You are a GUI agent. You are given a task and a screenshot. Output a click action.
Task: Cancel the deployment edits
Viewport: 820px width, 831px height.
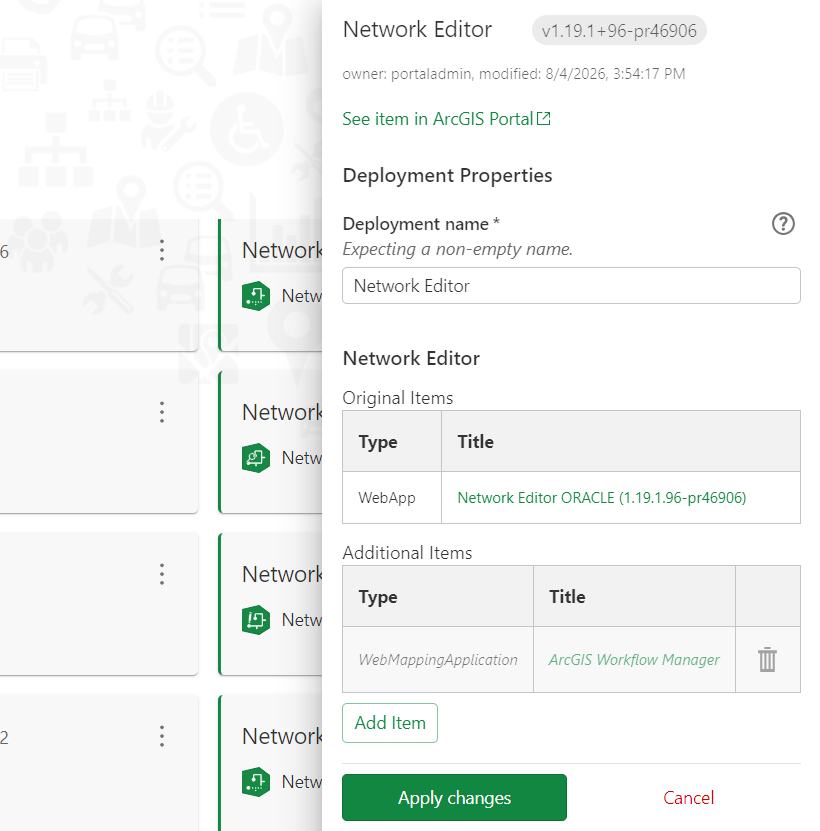(688, 798)
